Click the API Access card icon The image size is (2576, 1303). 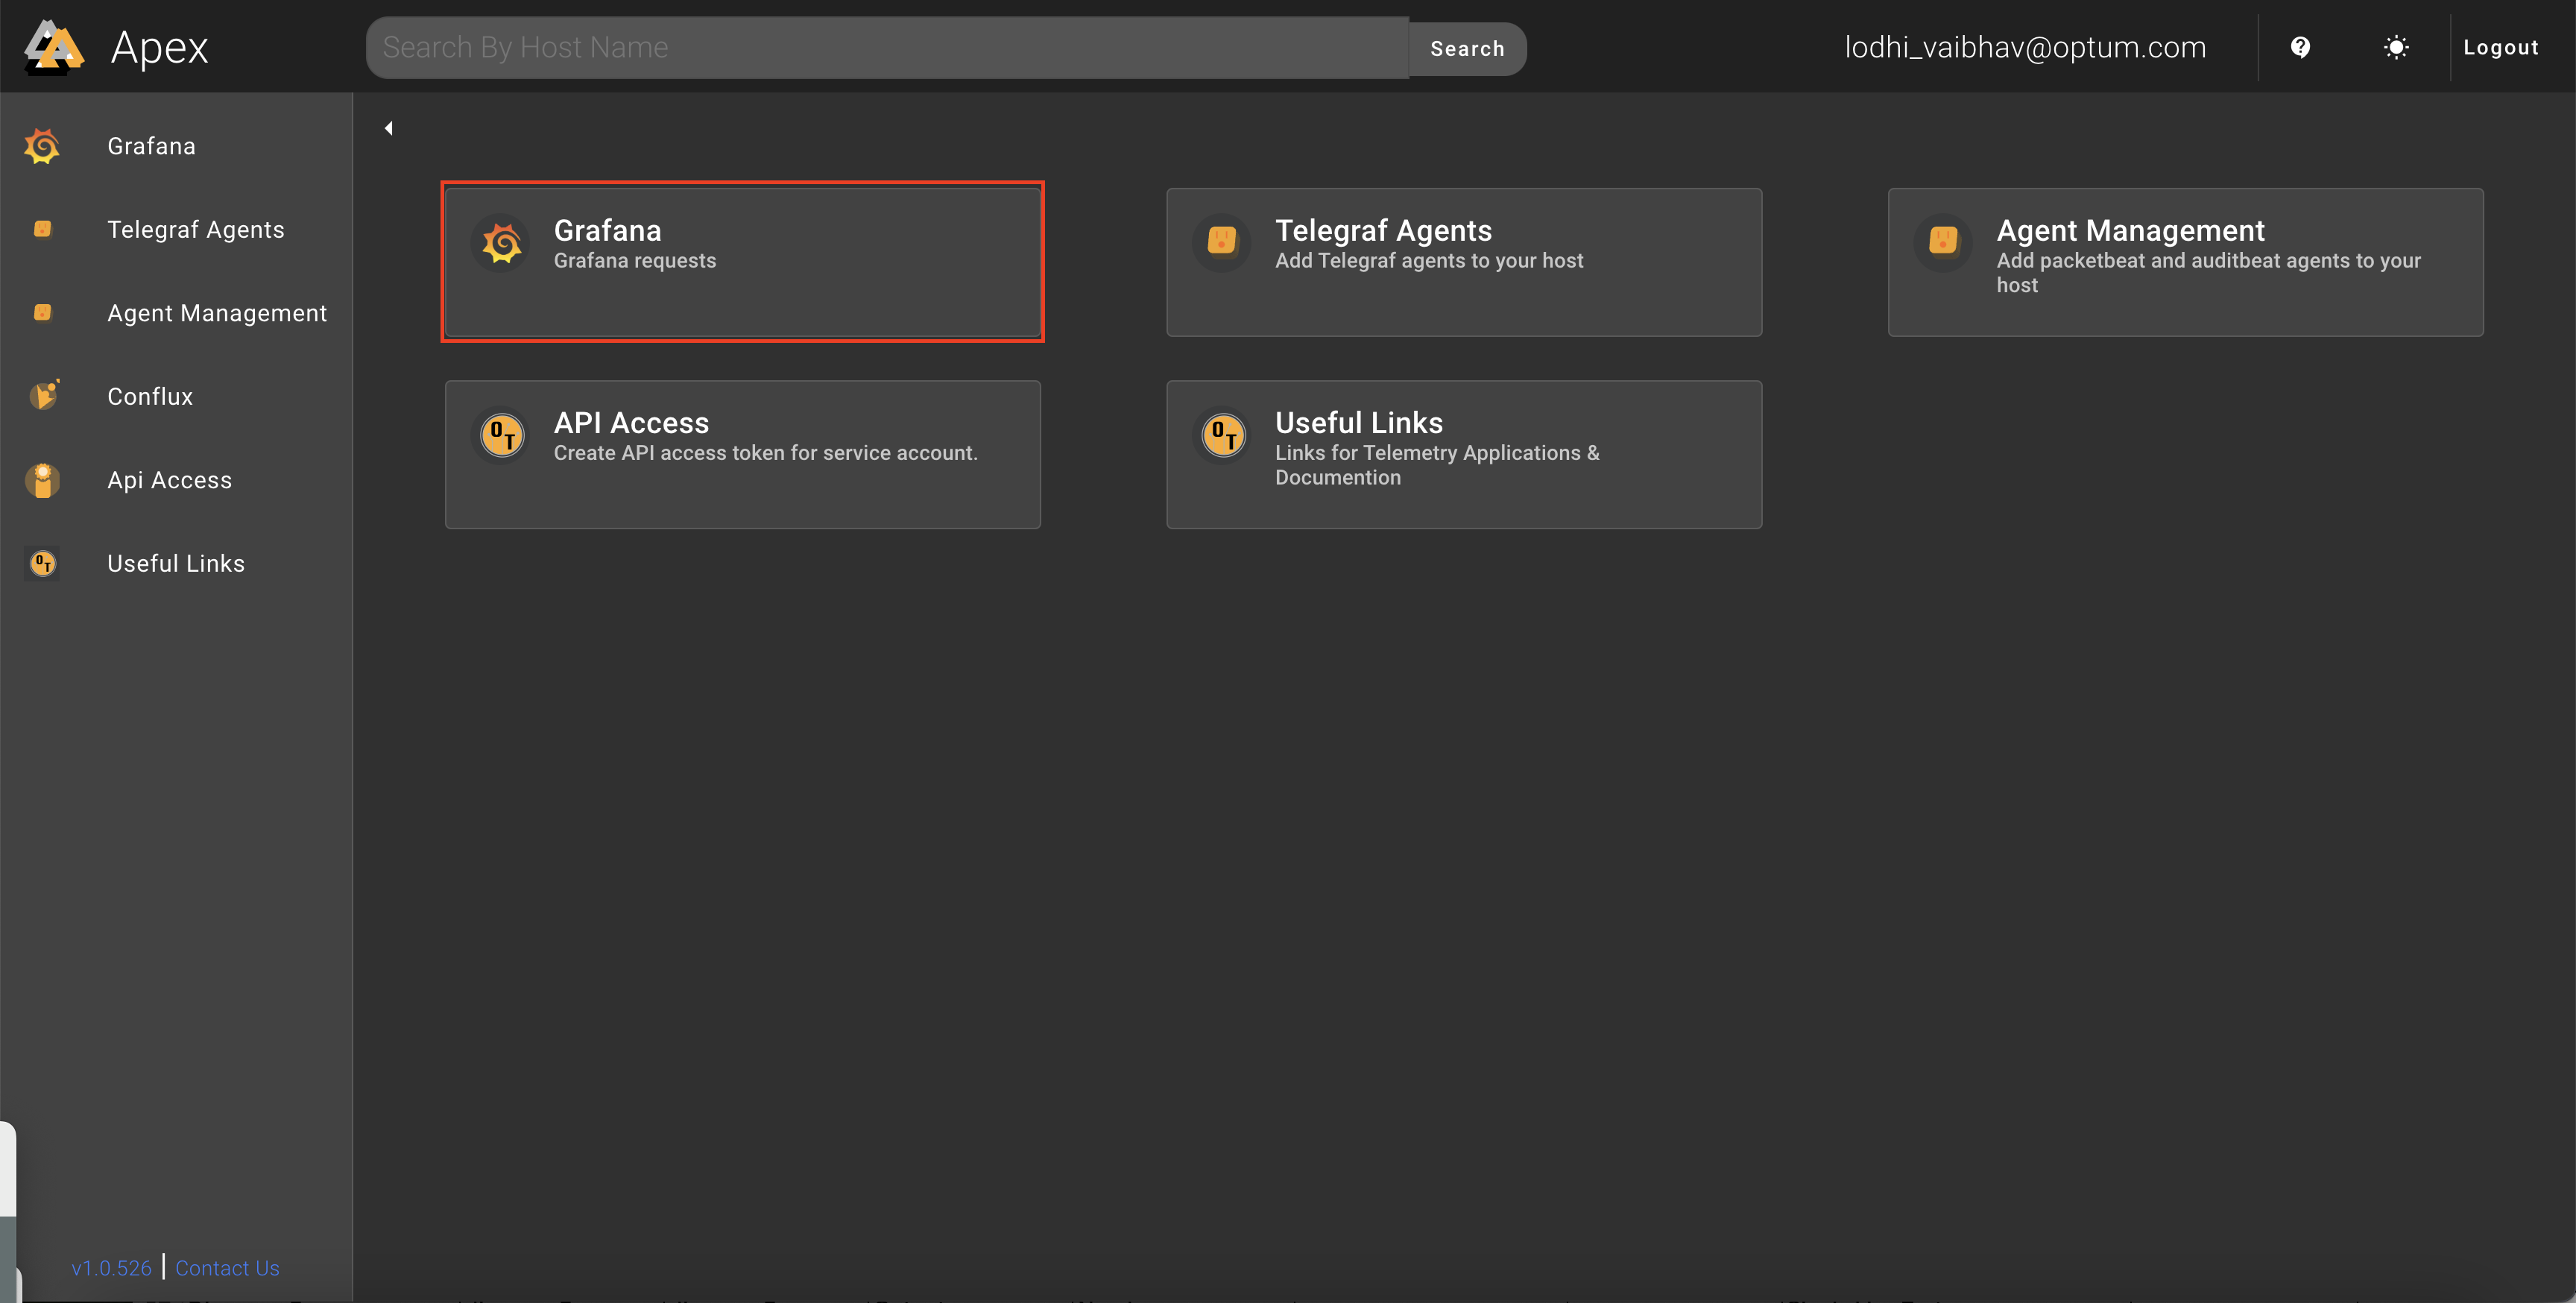tap(502, 435)
